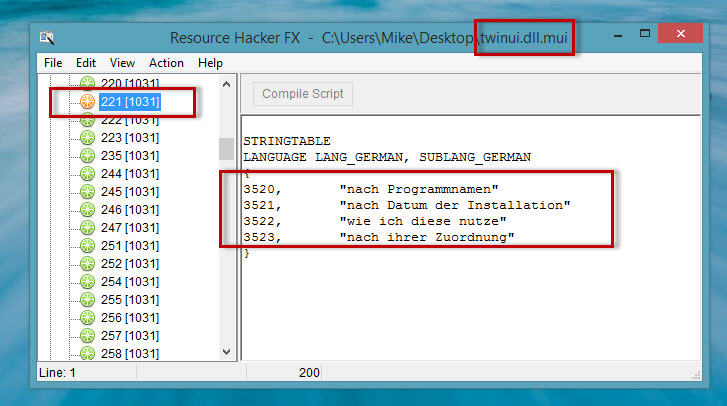Select tree item 252 [1031]

click(130, 264)
